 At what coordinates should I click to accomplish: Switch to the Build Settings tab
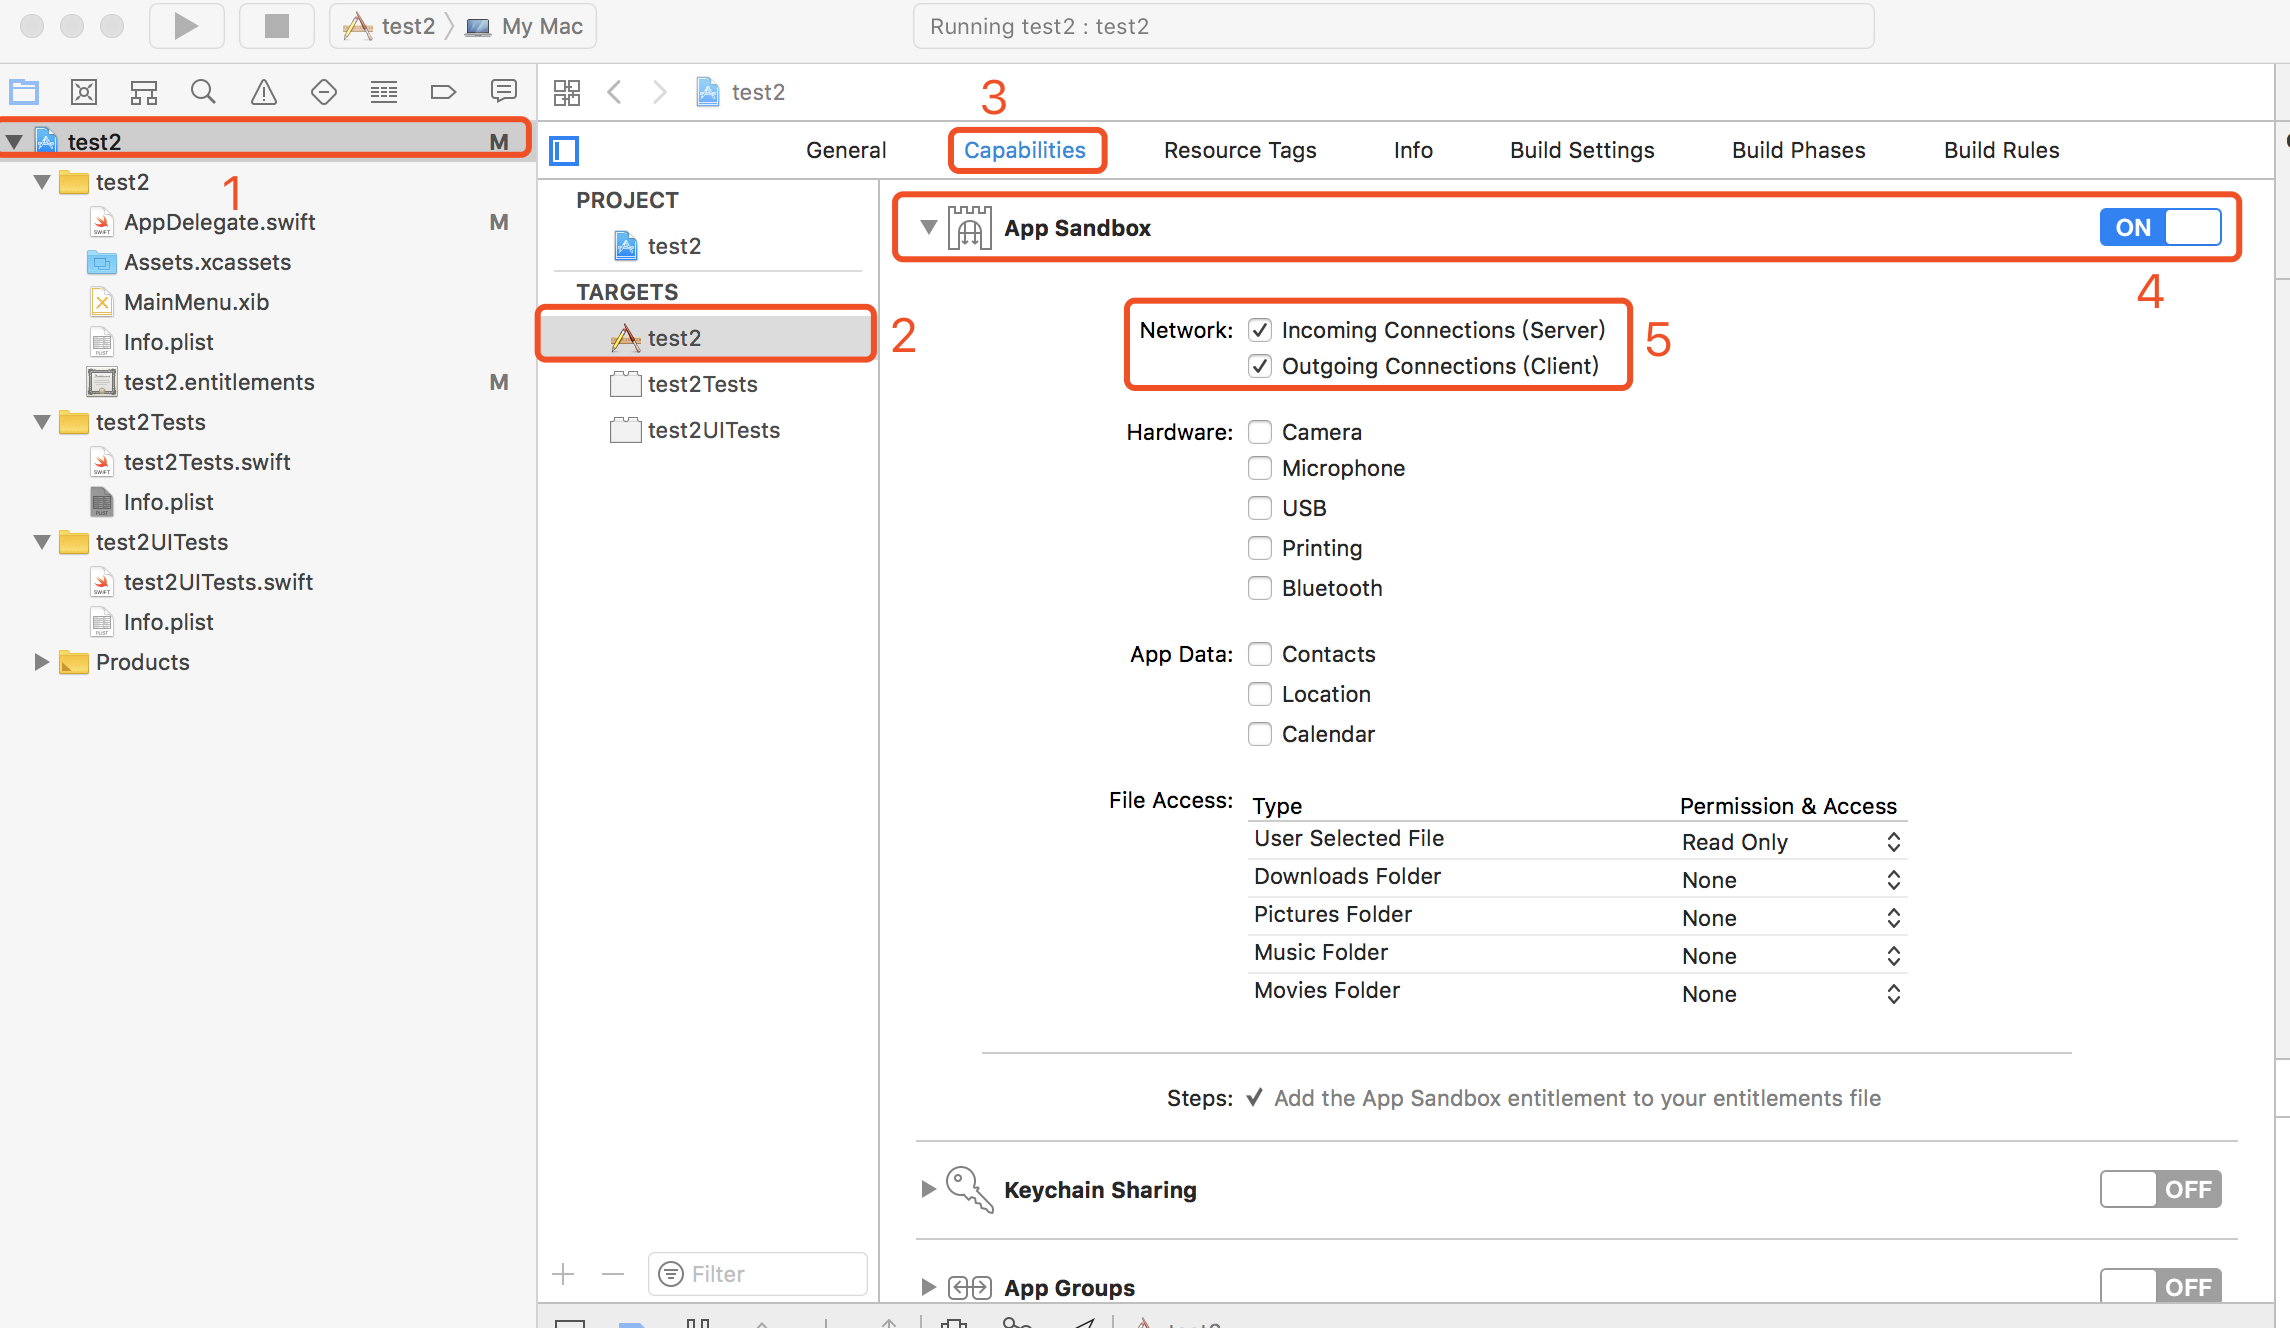[x=1582, y=150]
